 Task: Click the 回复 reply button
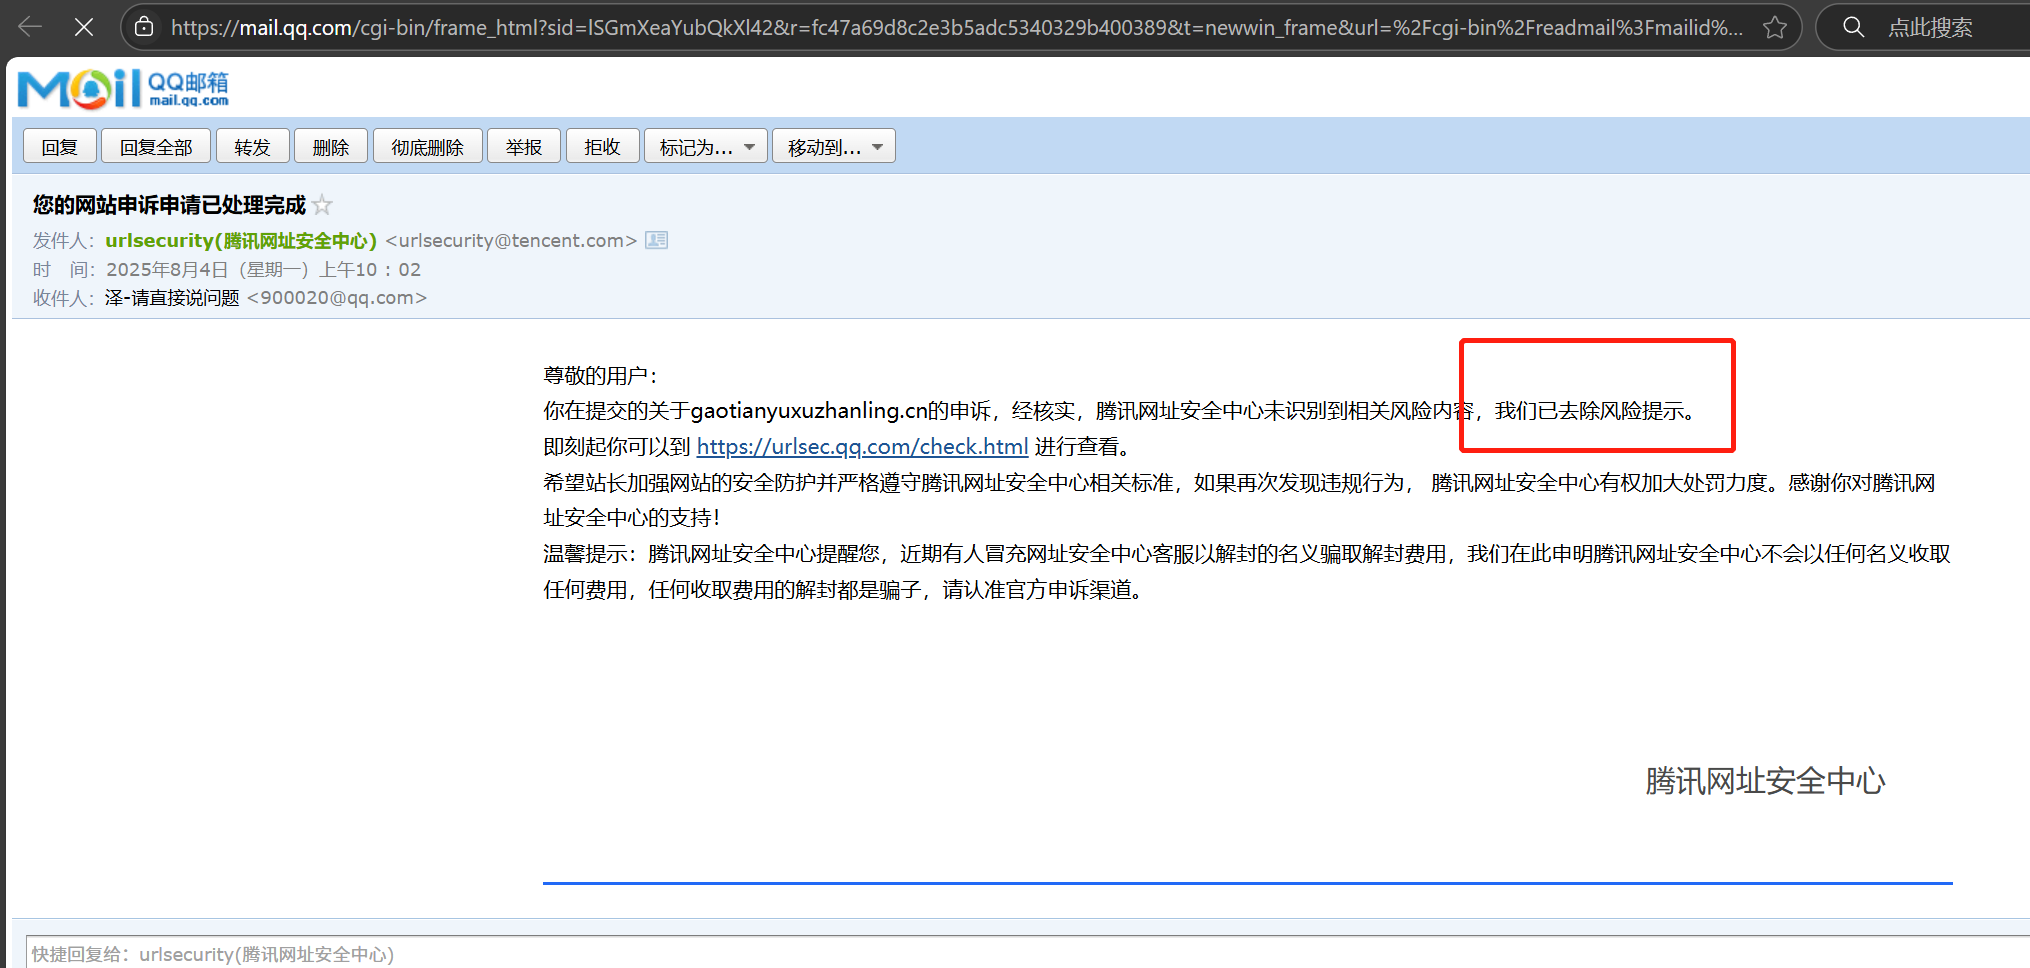tap(60, 147)
